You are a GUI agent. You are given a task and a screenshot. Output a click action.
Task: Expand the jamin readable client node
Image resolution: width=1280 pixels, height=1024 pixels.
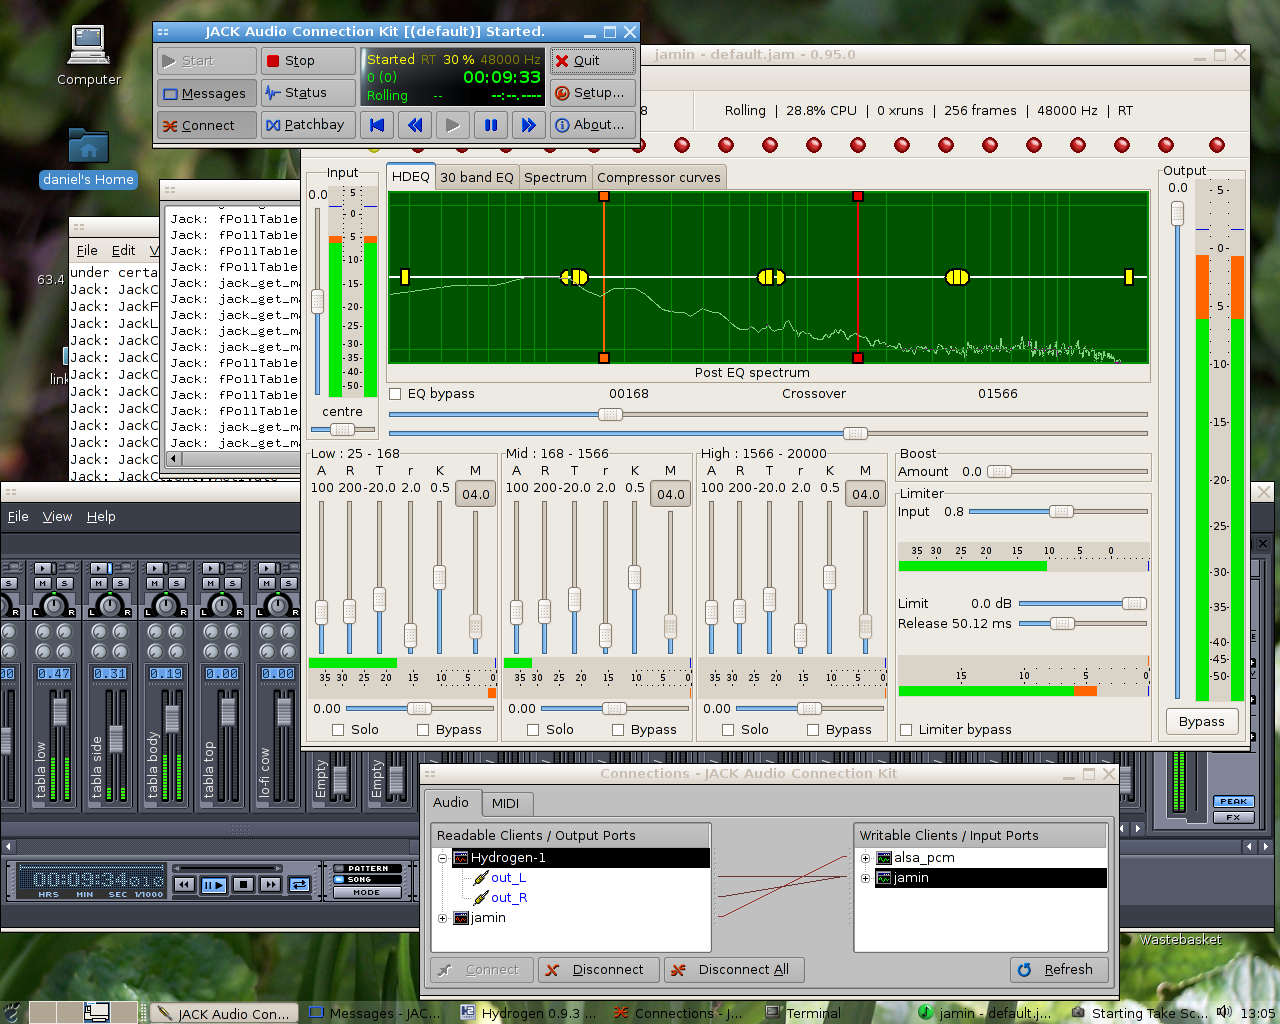point(442,918)
